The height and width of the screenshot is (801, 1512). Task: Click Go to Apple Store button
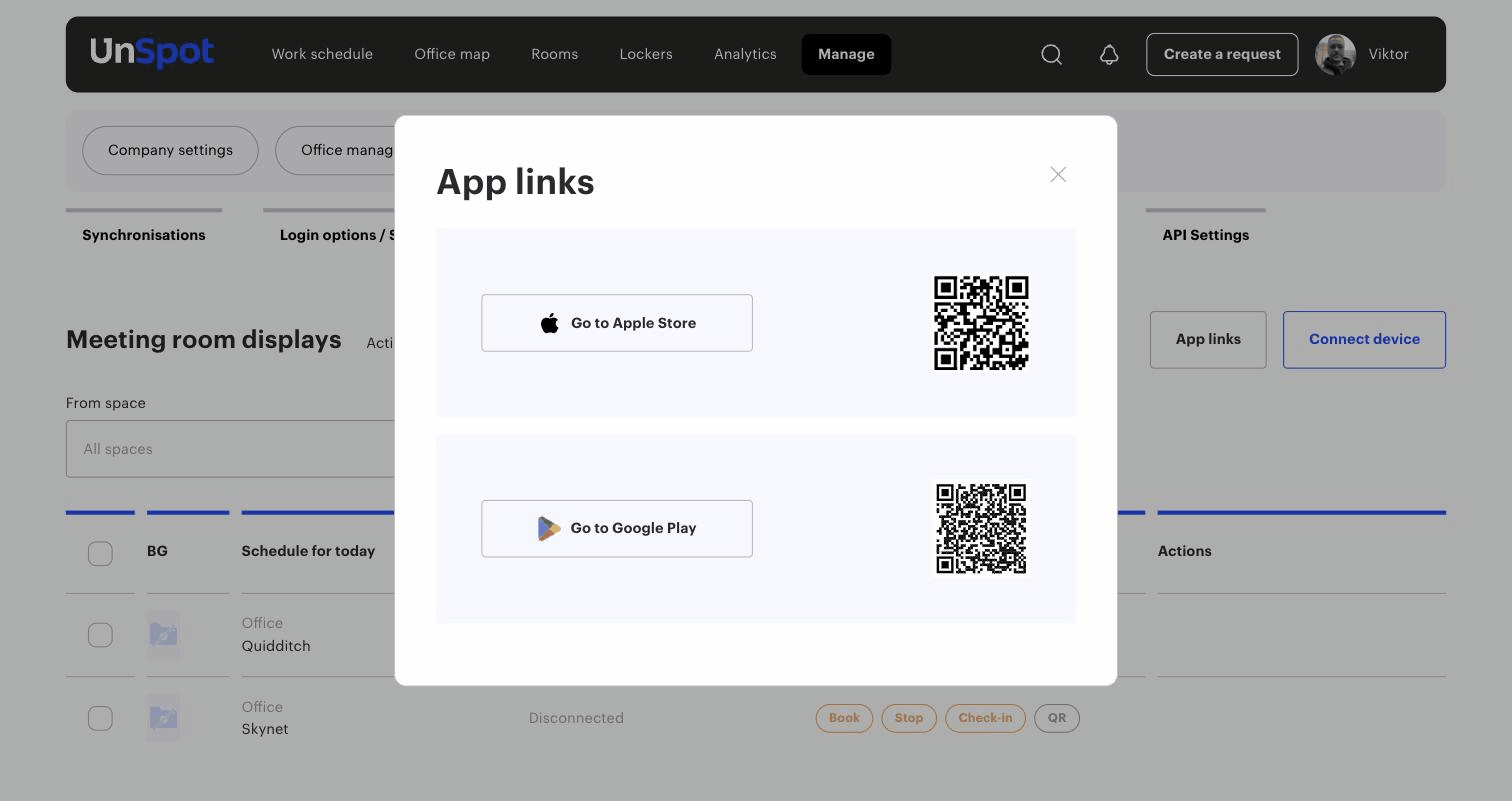tap(617, 323)
